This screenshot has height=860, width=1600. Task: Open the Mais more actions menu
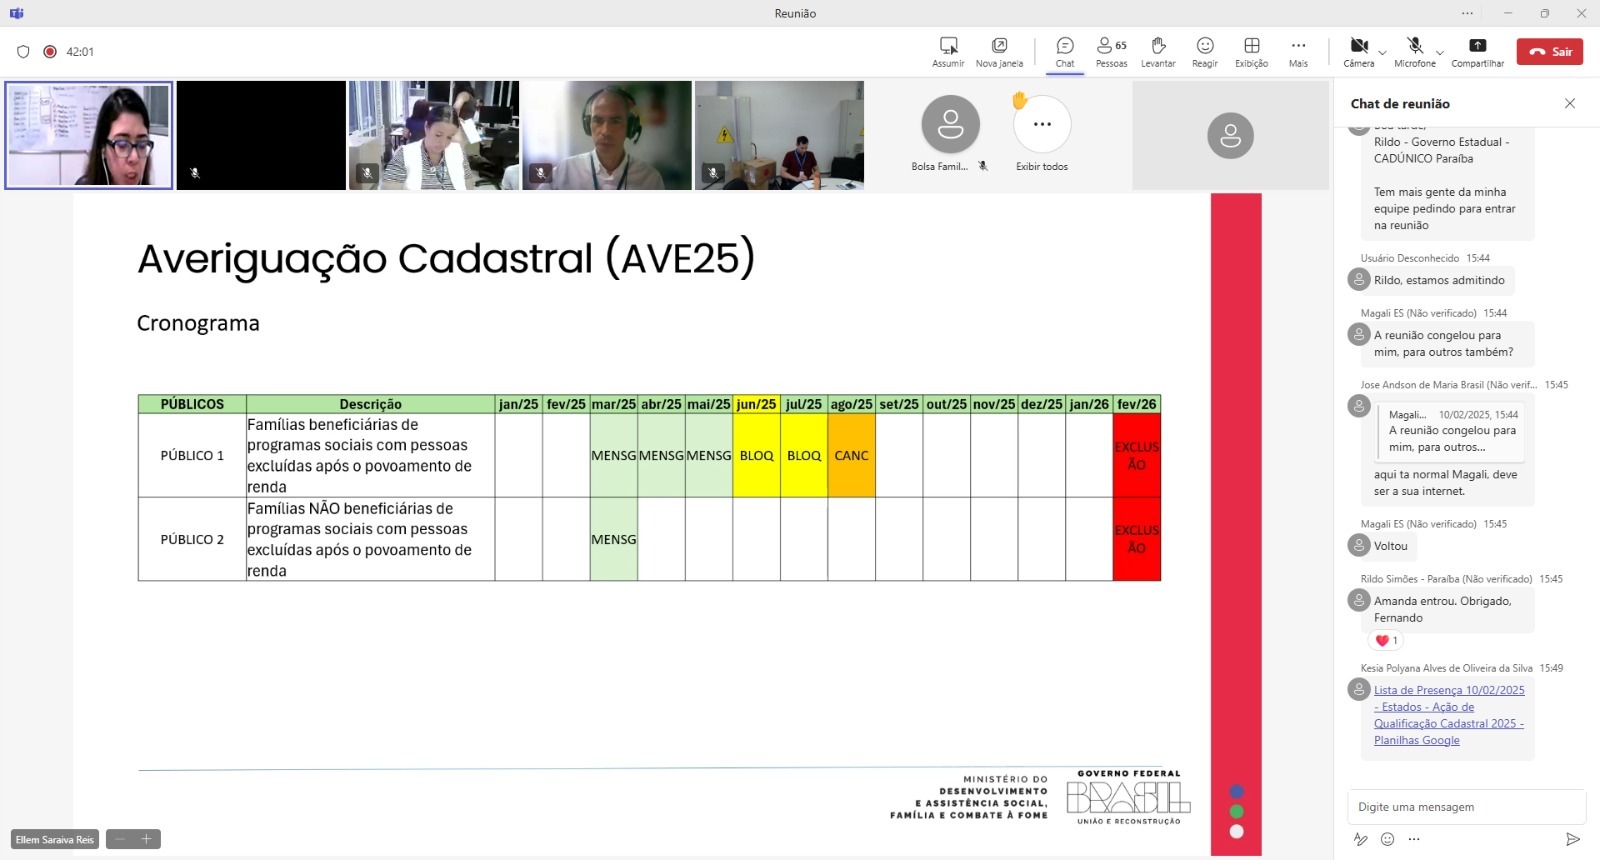click(1298, 46)
